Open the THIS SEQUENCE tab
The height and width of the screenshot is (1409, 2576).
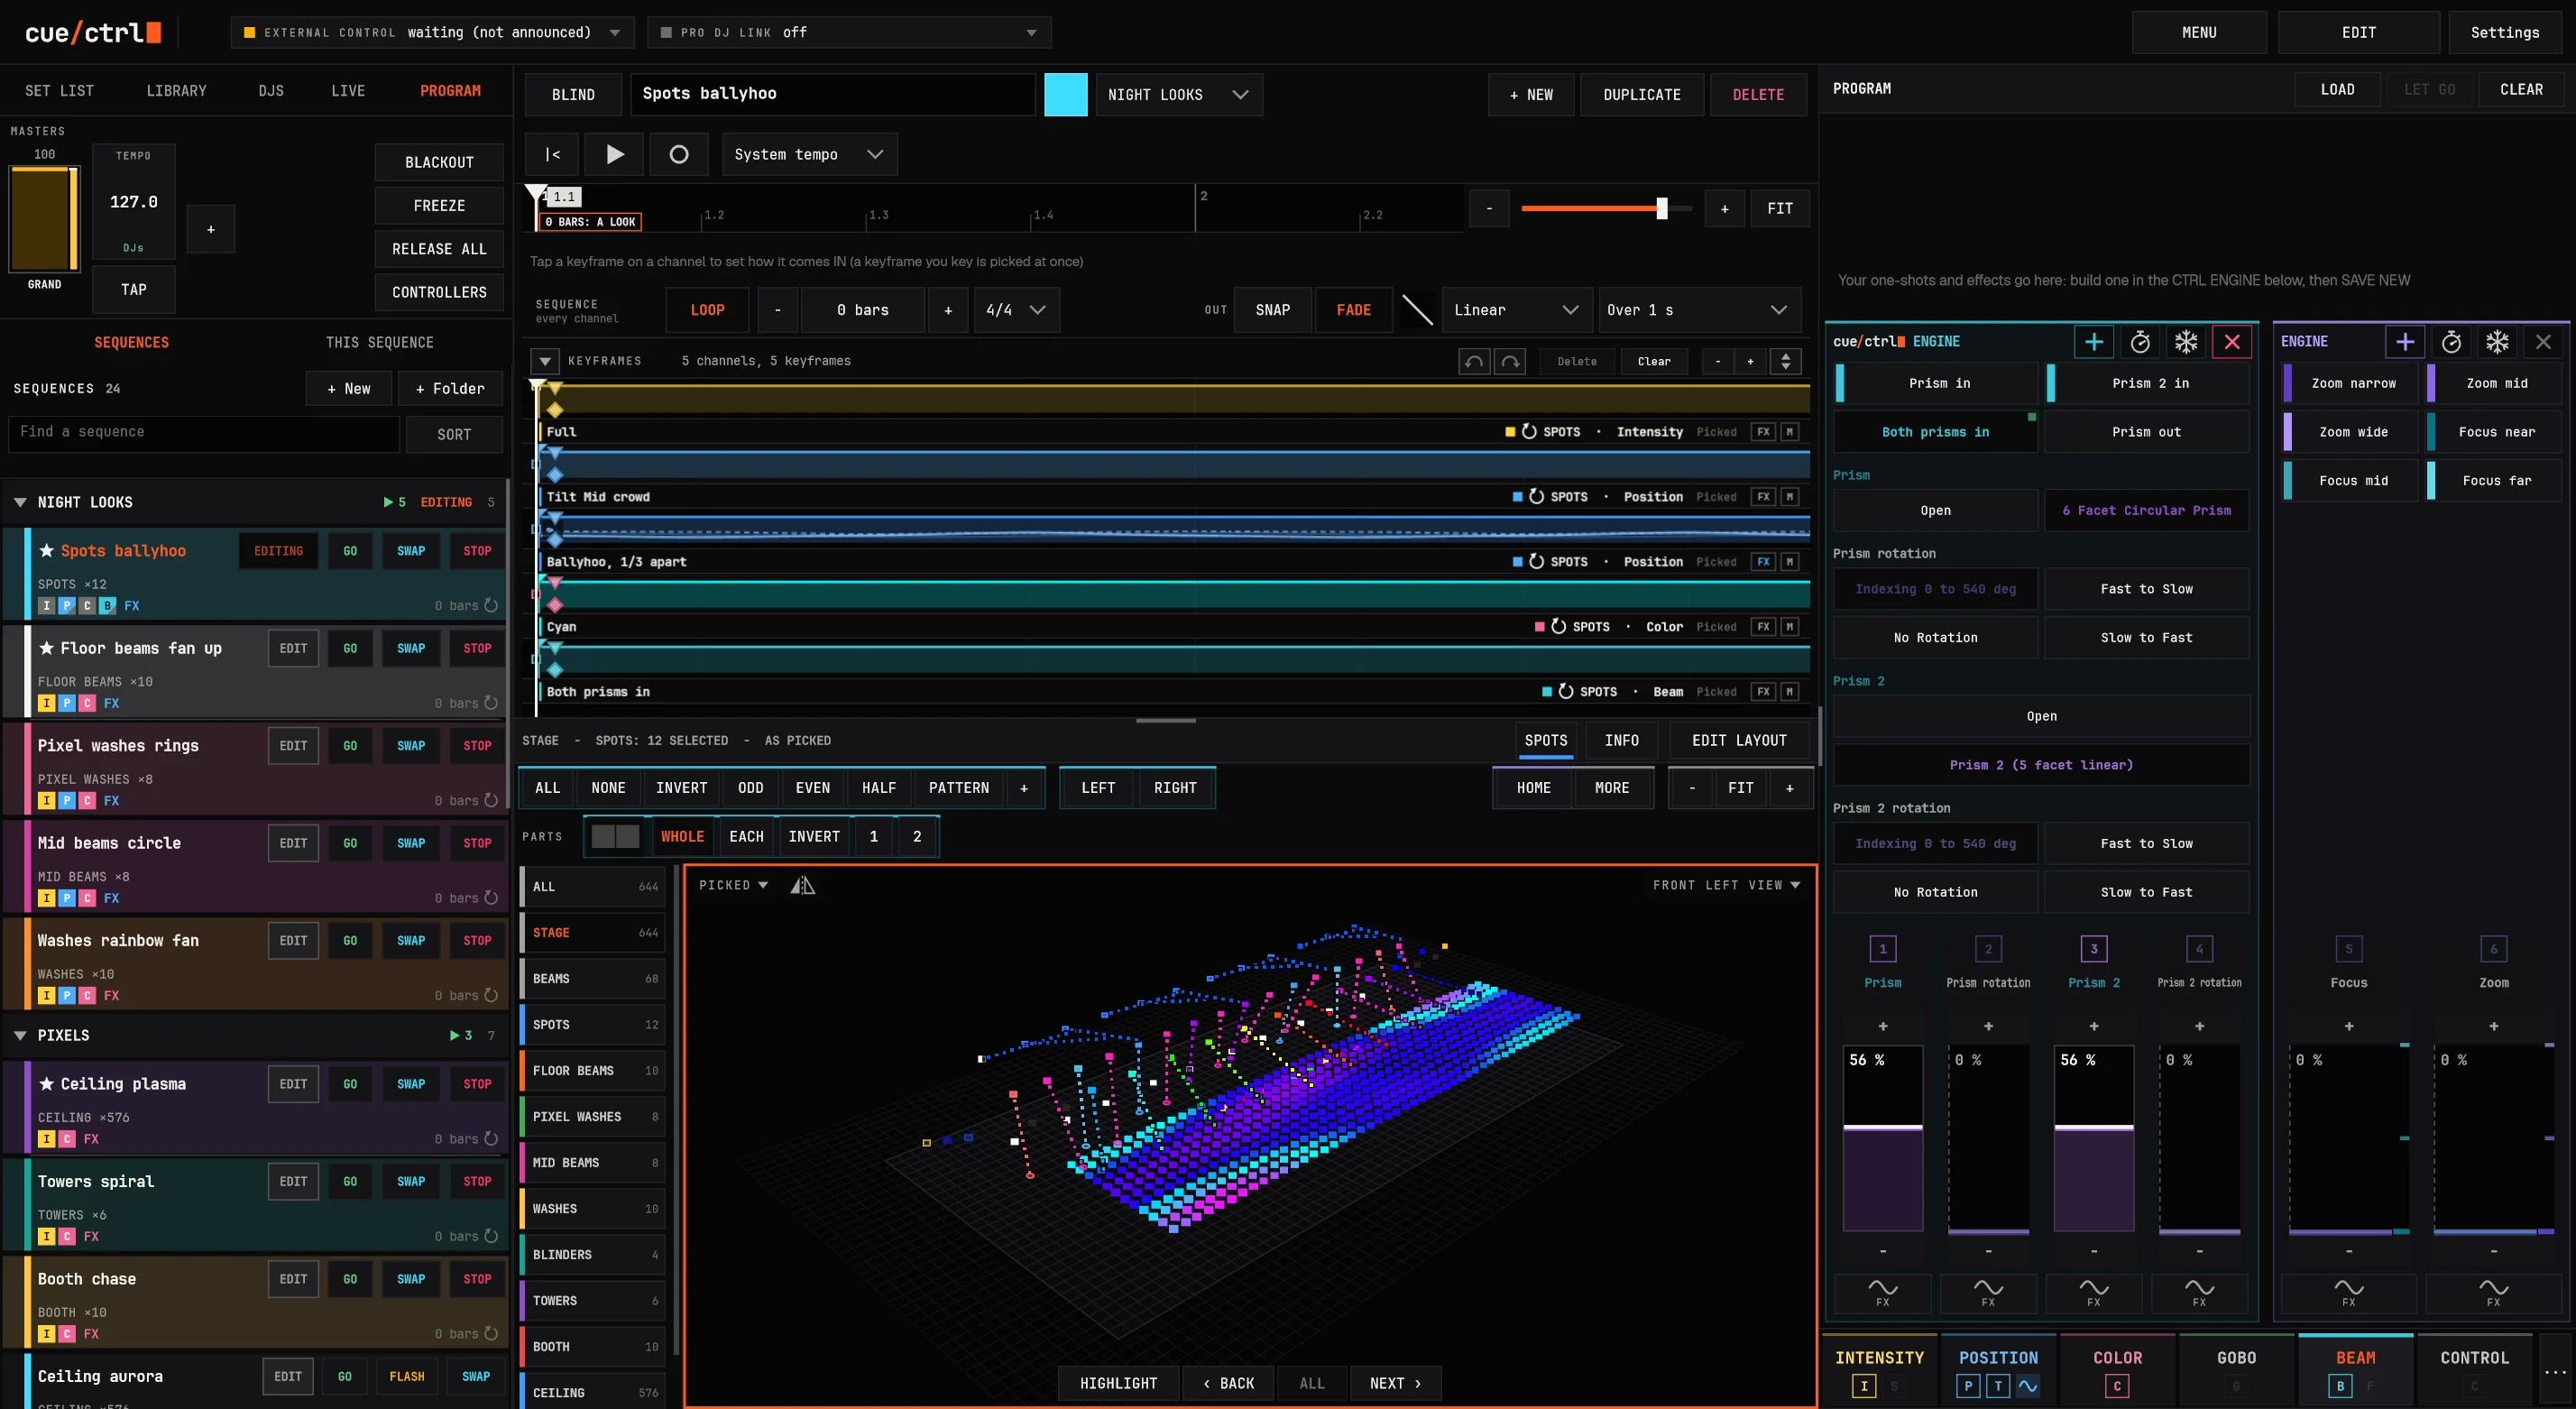379,342
